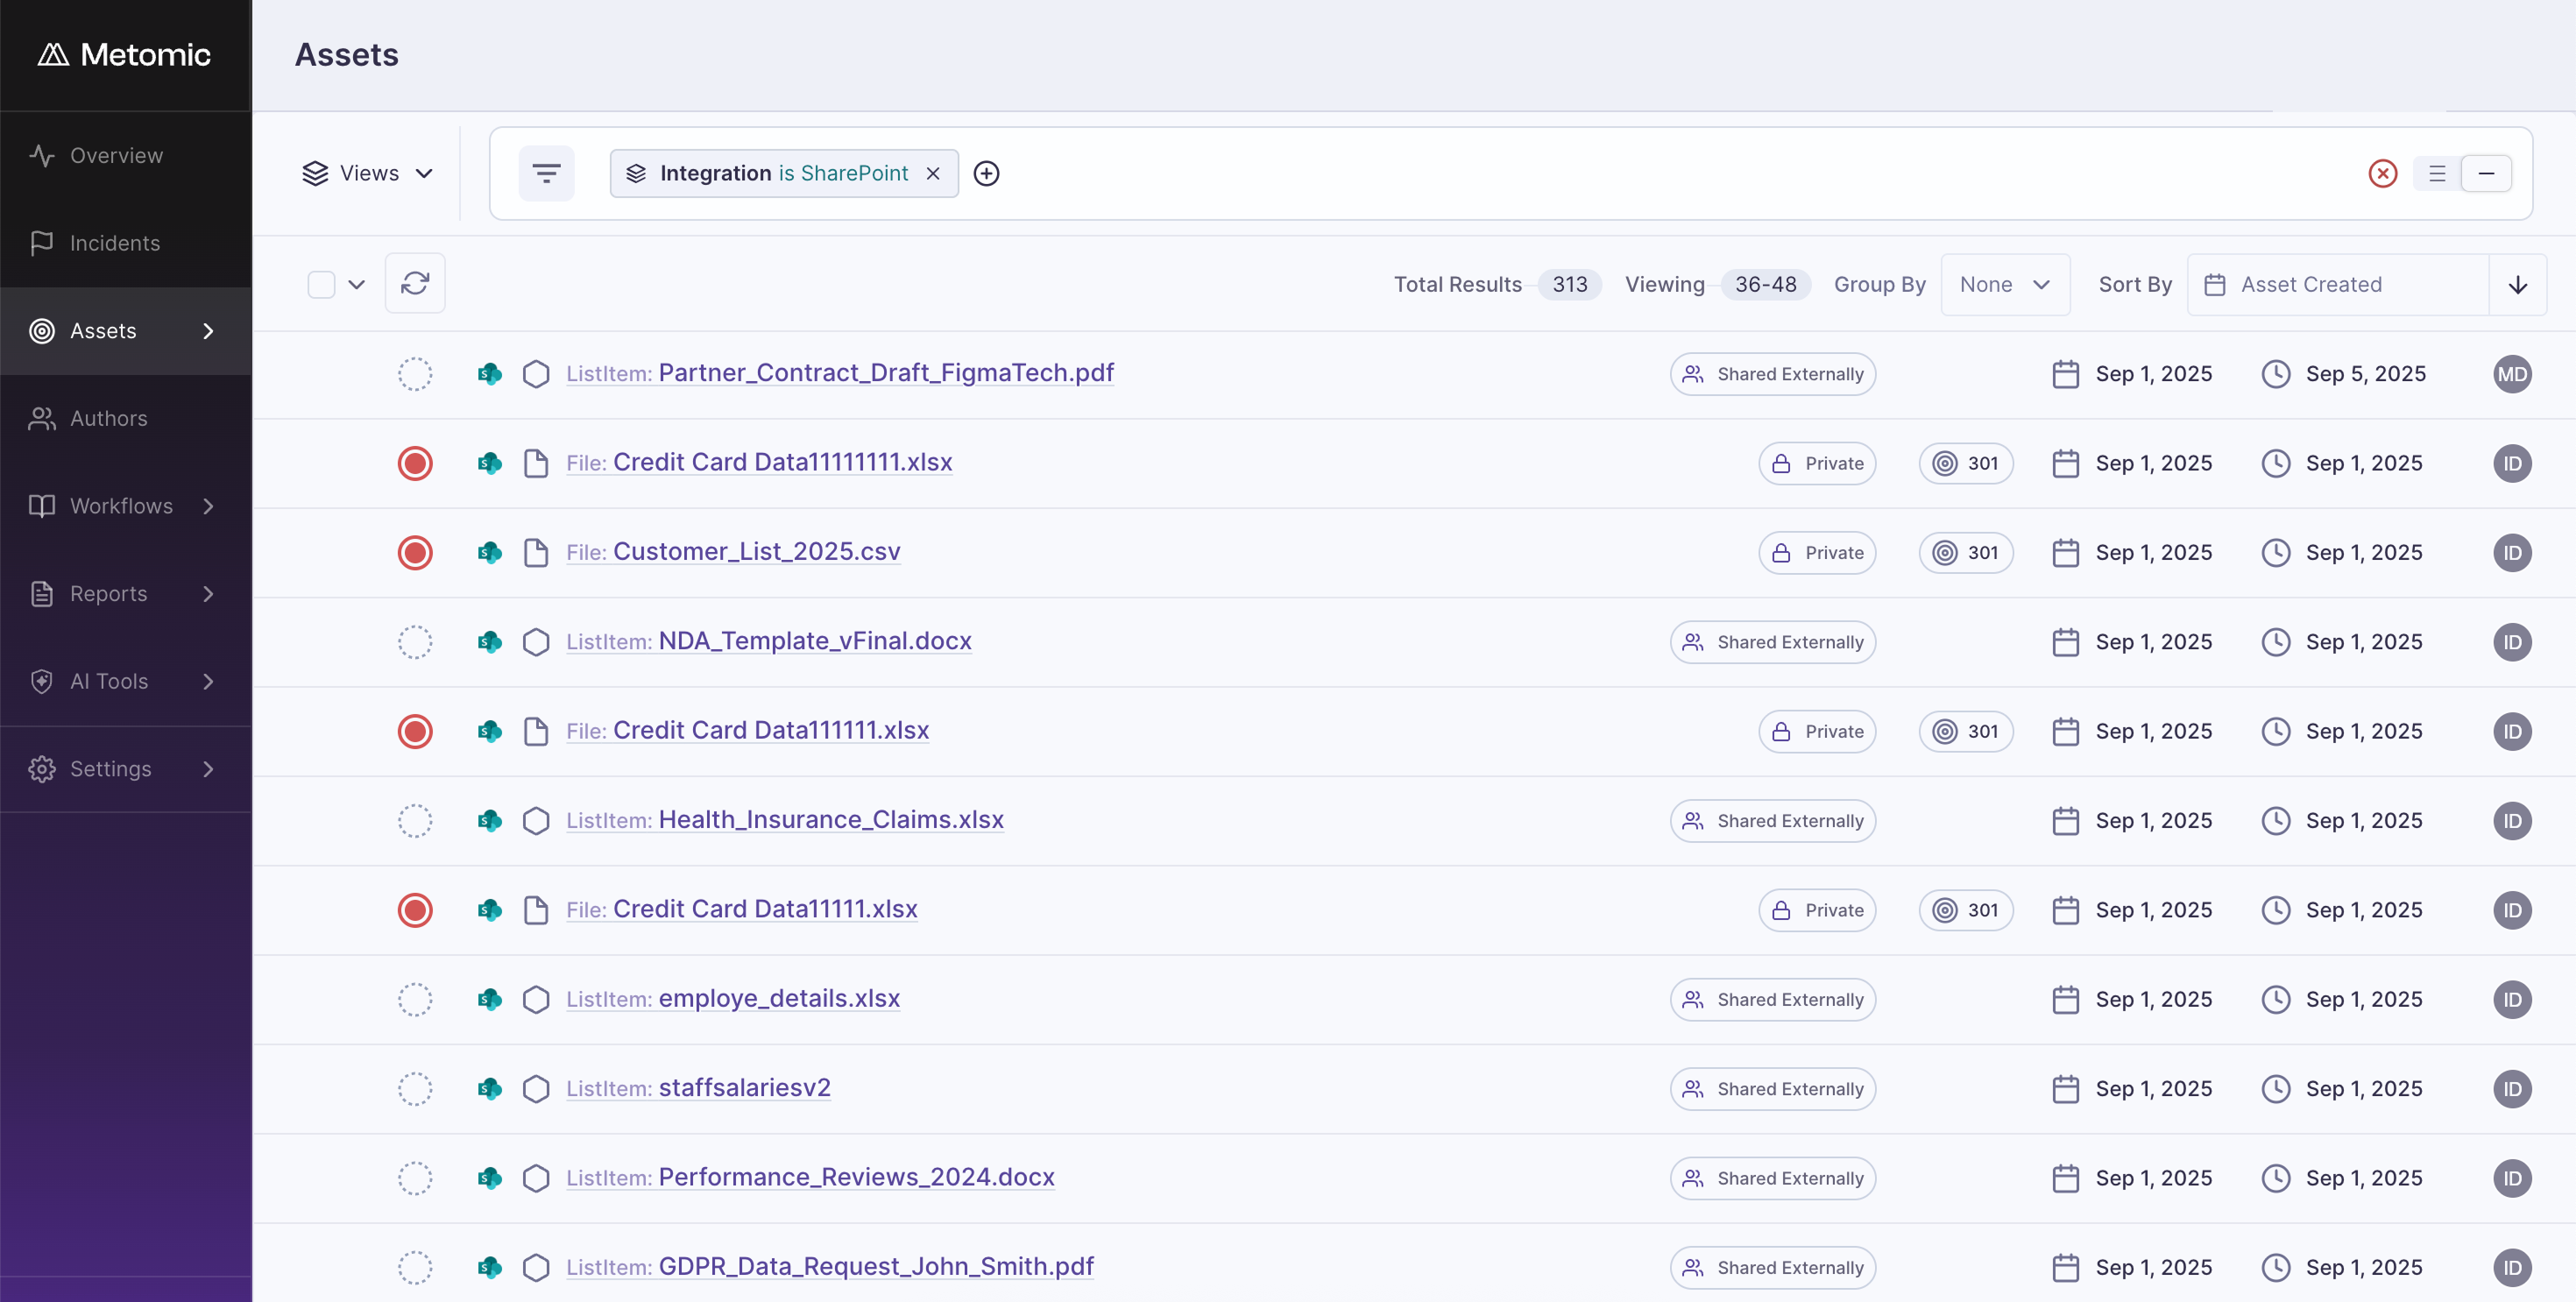Select Customer_List_2025.csv red status circle

coord(415,553)
